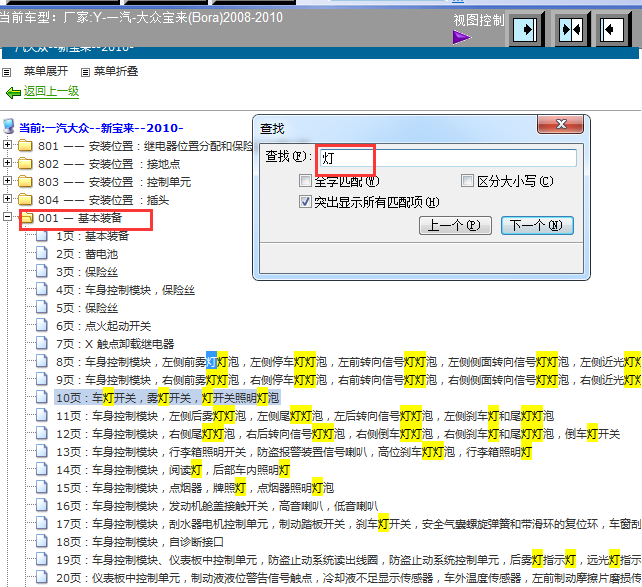Open 9页 右侧前雾灯灯泡 entry

click(348, 380)
